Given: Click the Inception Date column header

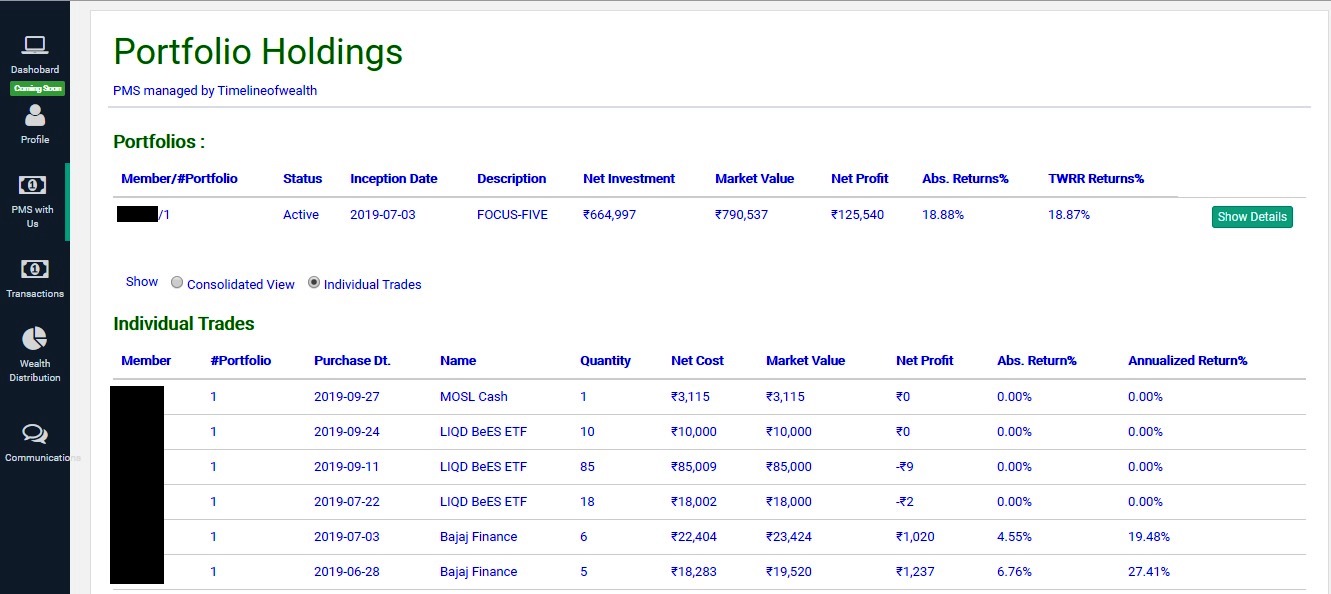Looking at the screenshot, I should coord(394,178).
